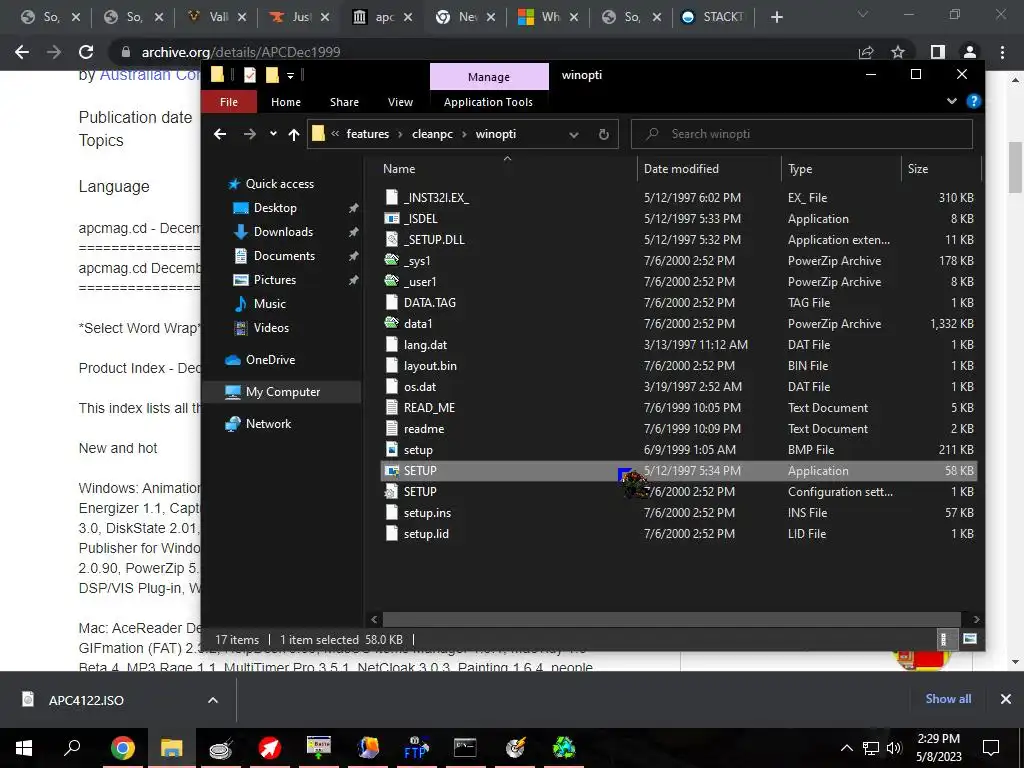Select the READ_ME text document

pyautogui.click(x=429, y=408)
